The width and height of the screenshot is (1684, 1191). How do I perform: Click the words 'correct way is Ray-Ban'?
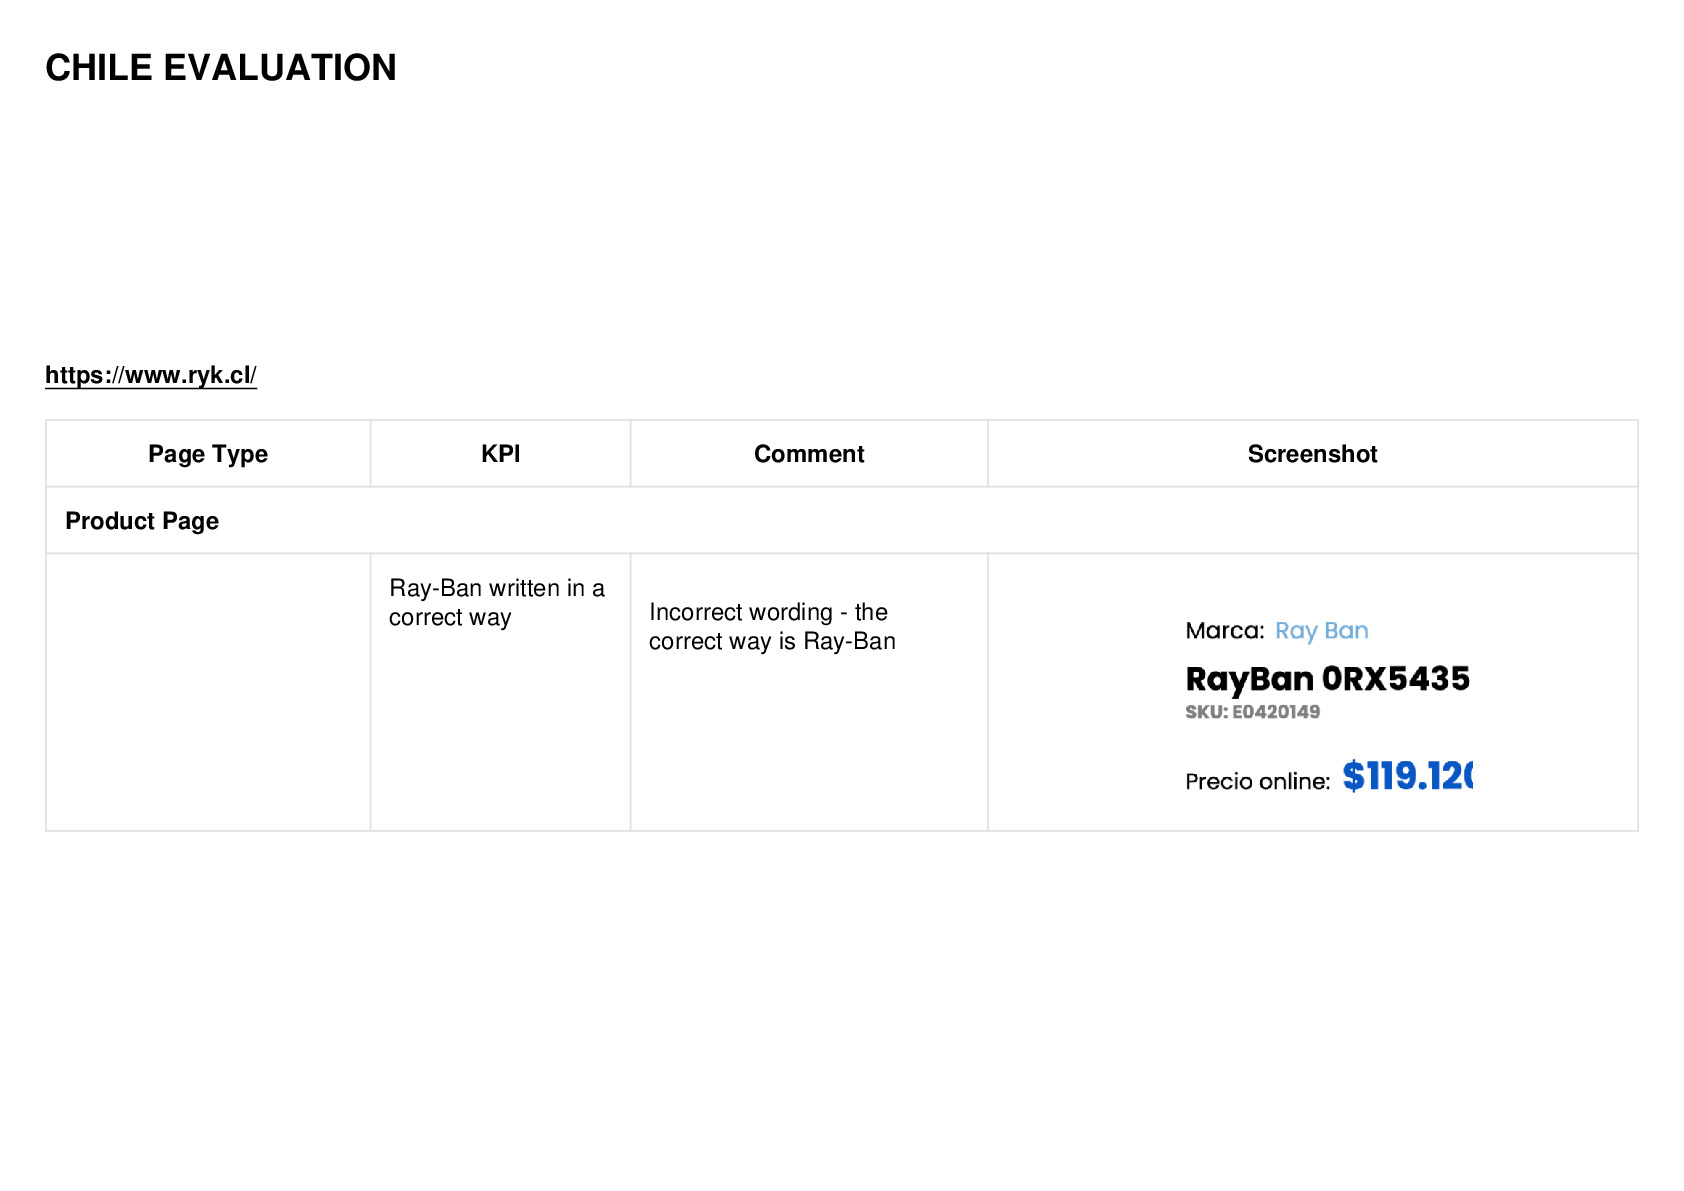tap(772, 642)
